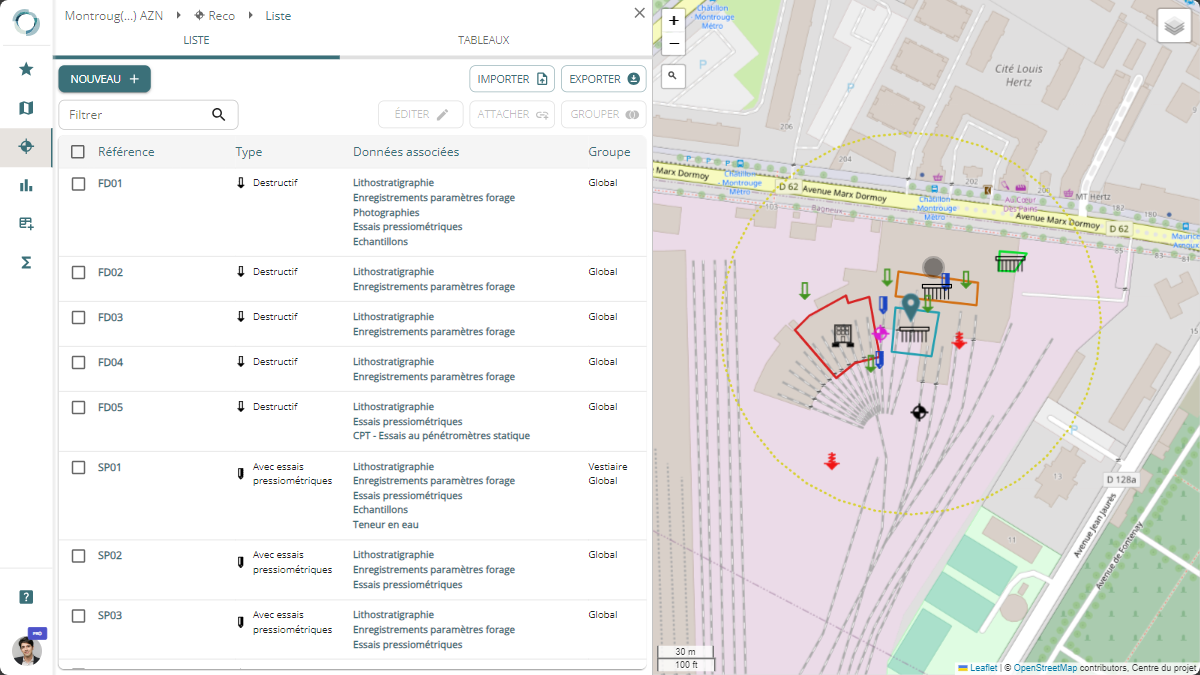Open the sigma summary sidebar icon
This screenshot has height=675, width=1200.
point(26,262)
